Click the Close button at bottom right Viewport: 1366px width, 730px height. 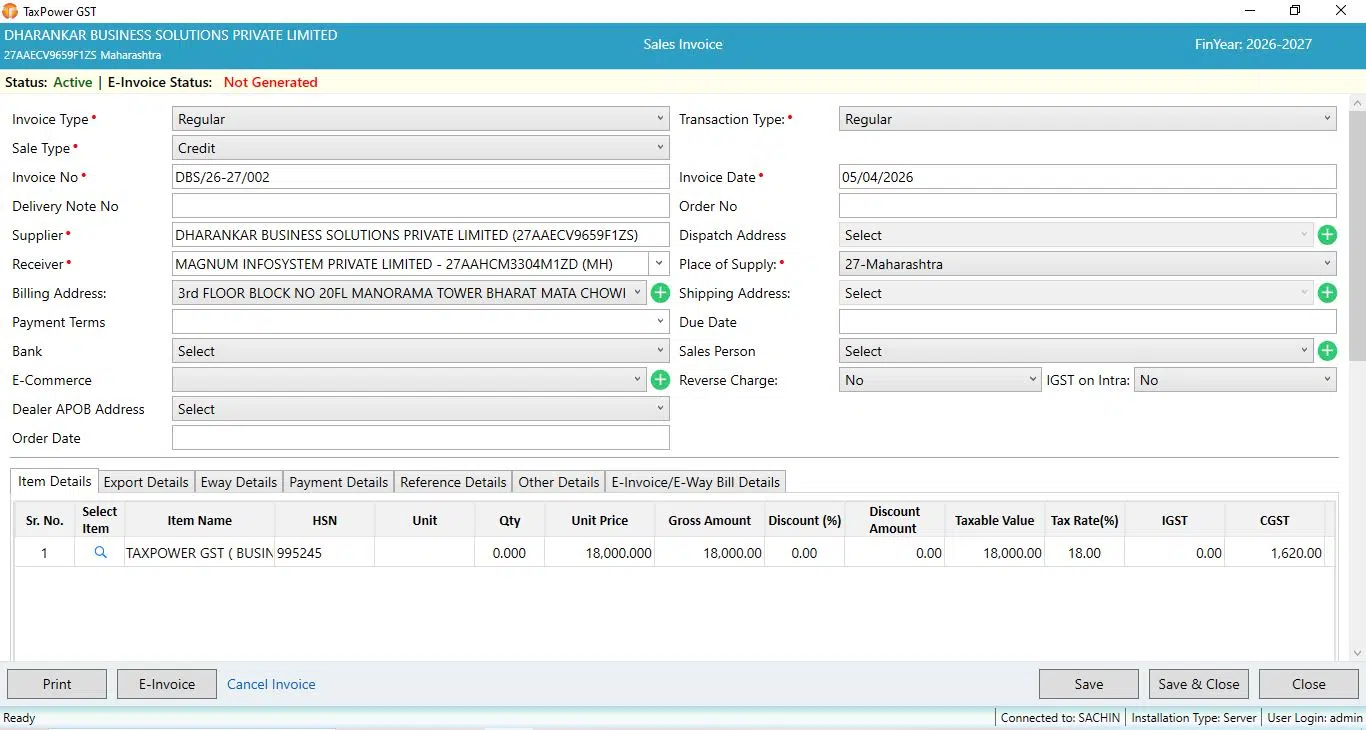1309,684
